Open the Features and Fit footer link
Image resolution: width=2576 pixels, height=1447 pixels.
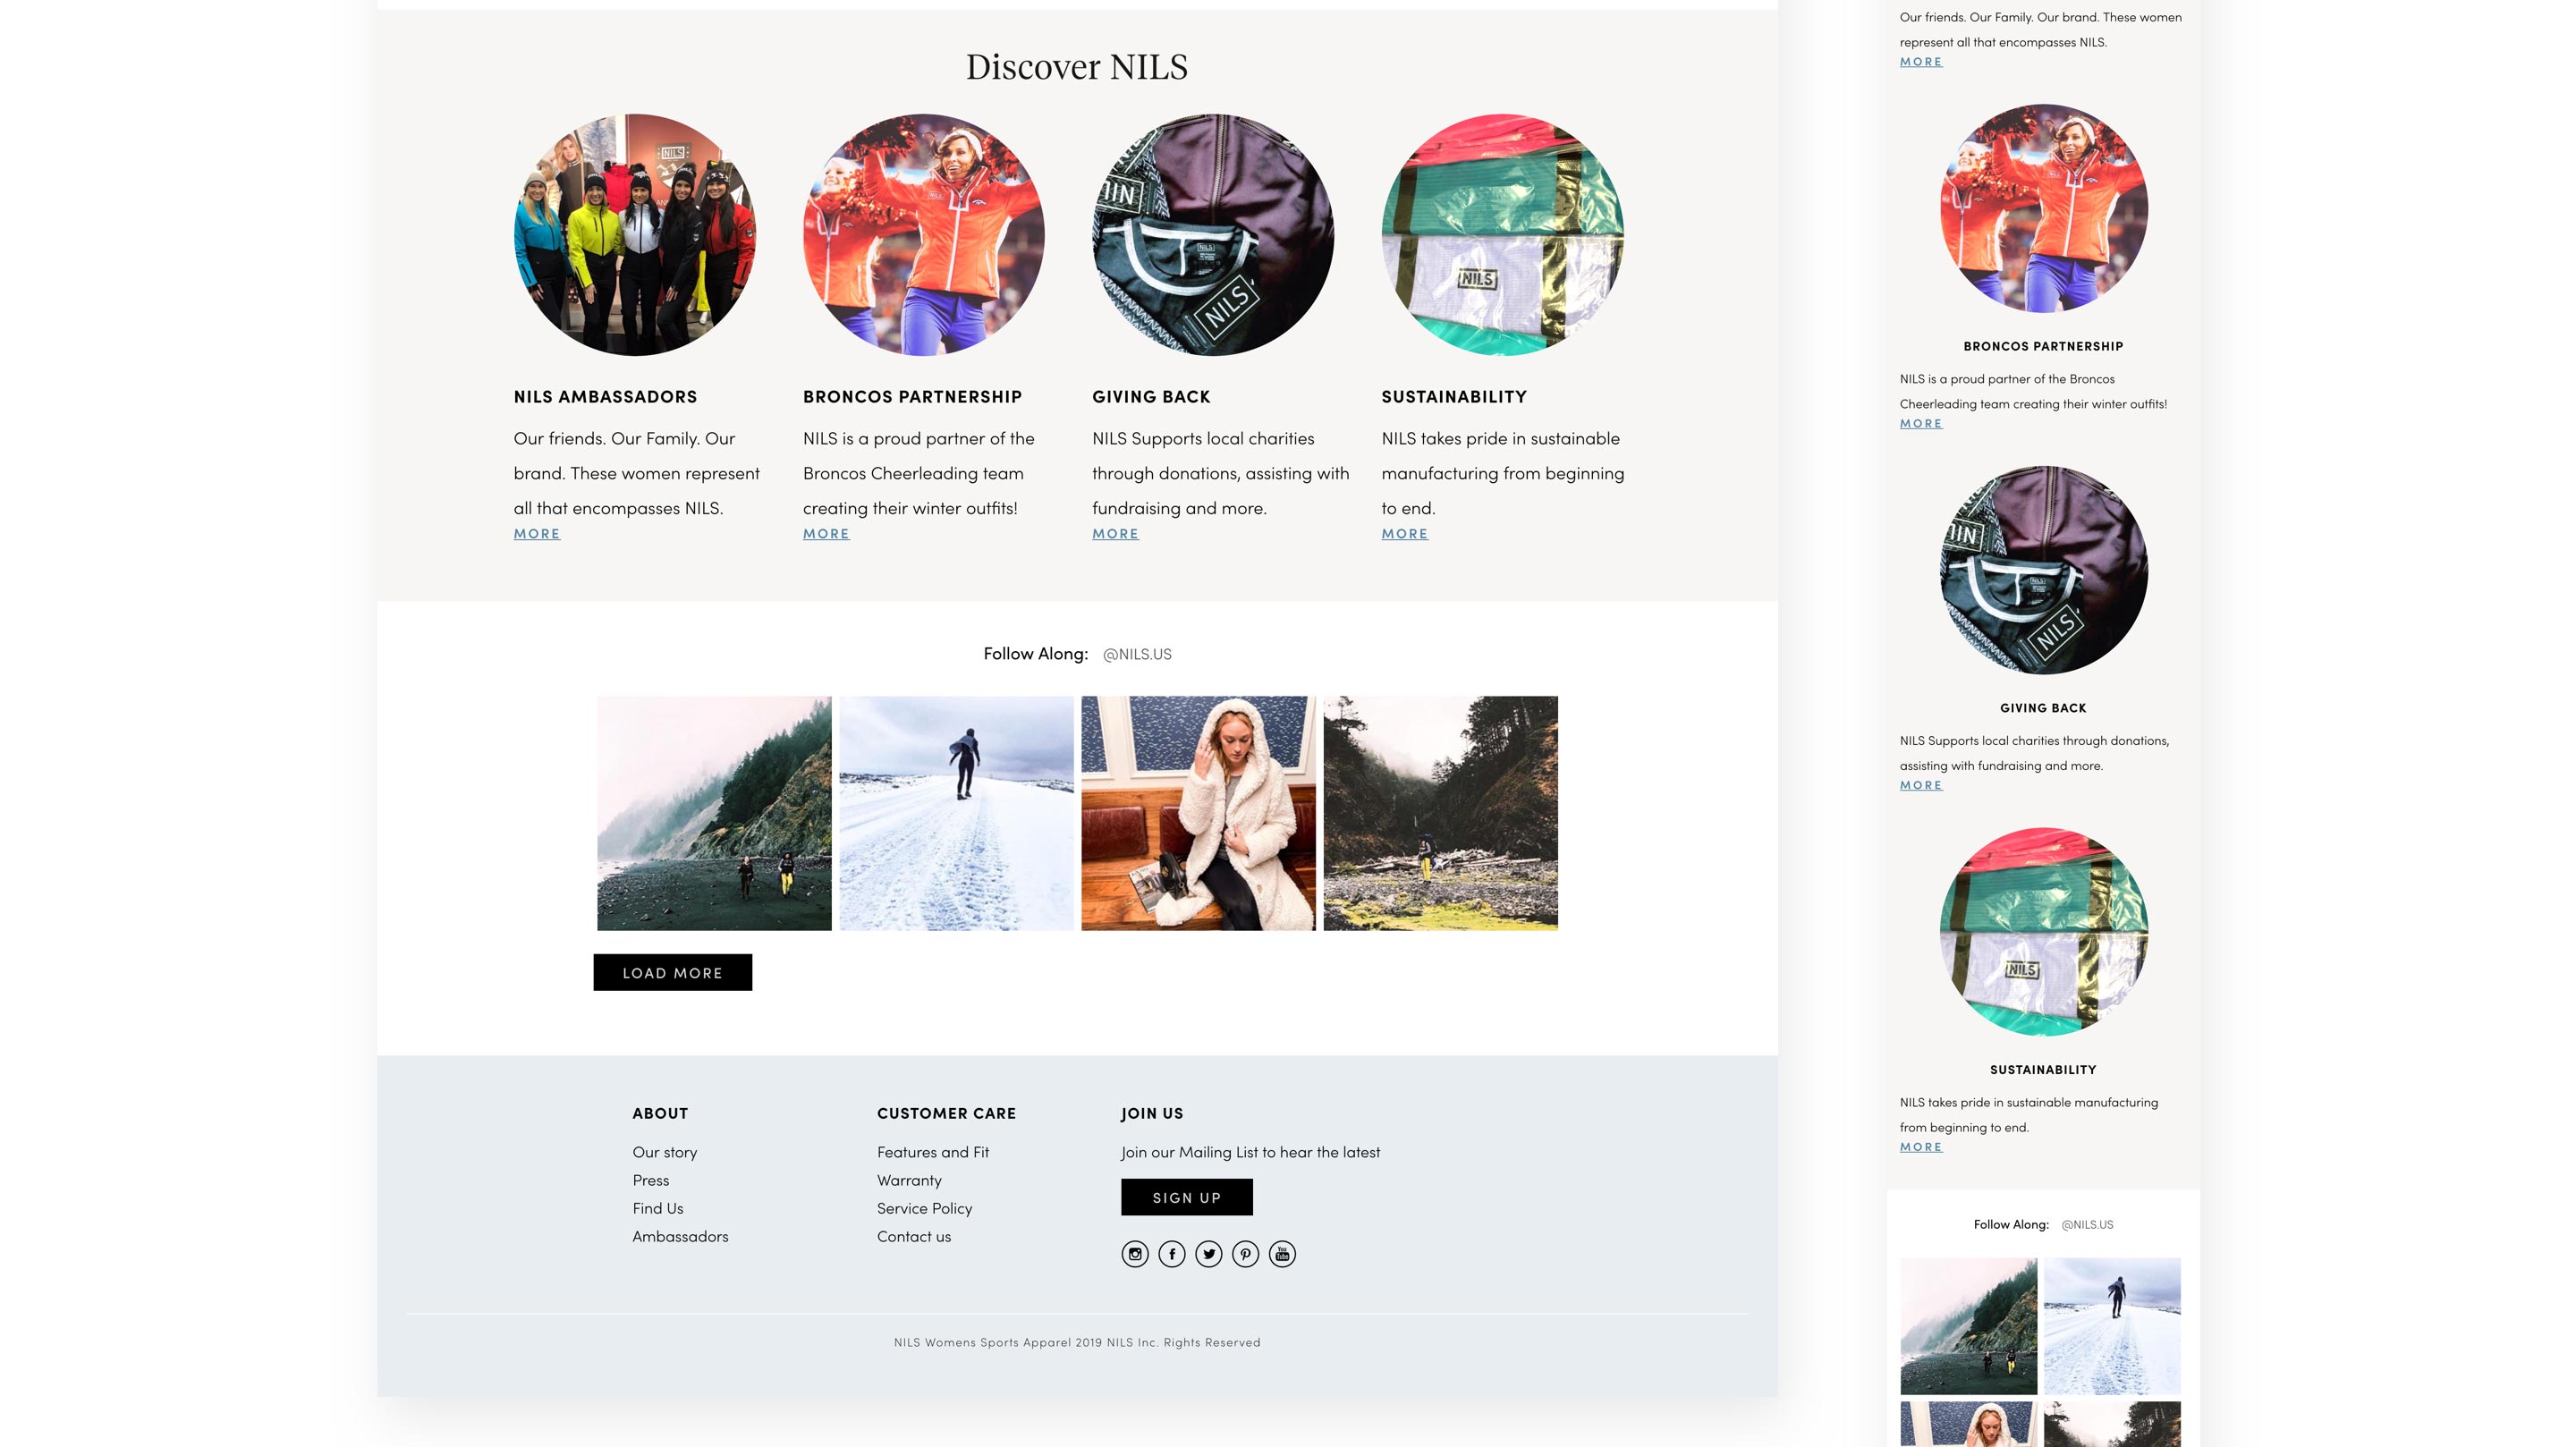tap(933, 1152)
